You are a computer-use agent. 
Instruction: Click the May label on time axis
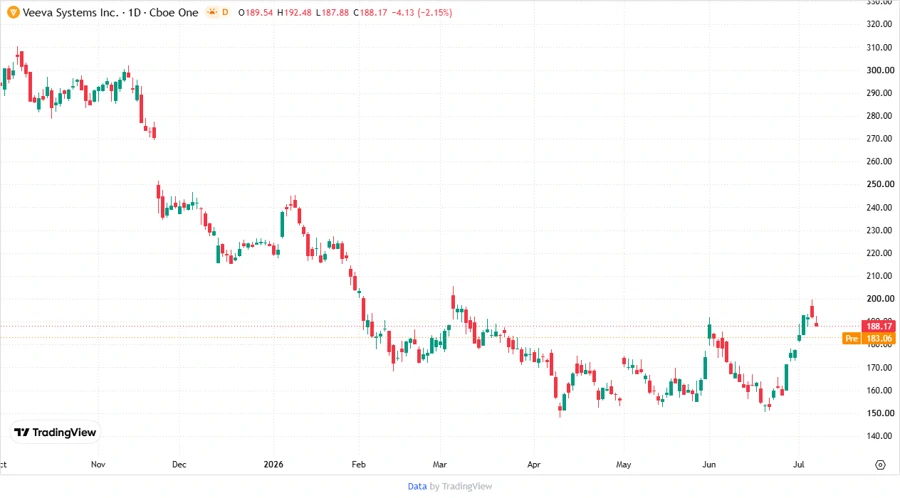623,464
